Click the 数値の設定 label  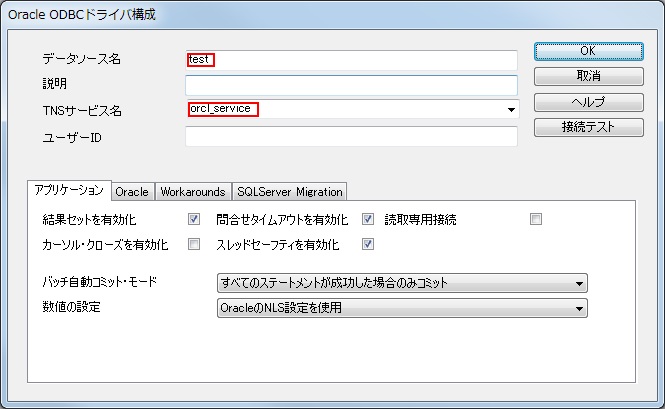coord(71,307)
